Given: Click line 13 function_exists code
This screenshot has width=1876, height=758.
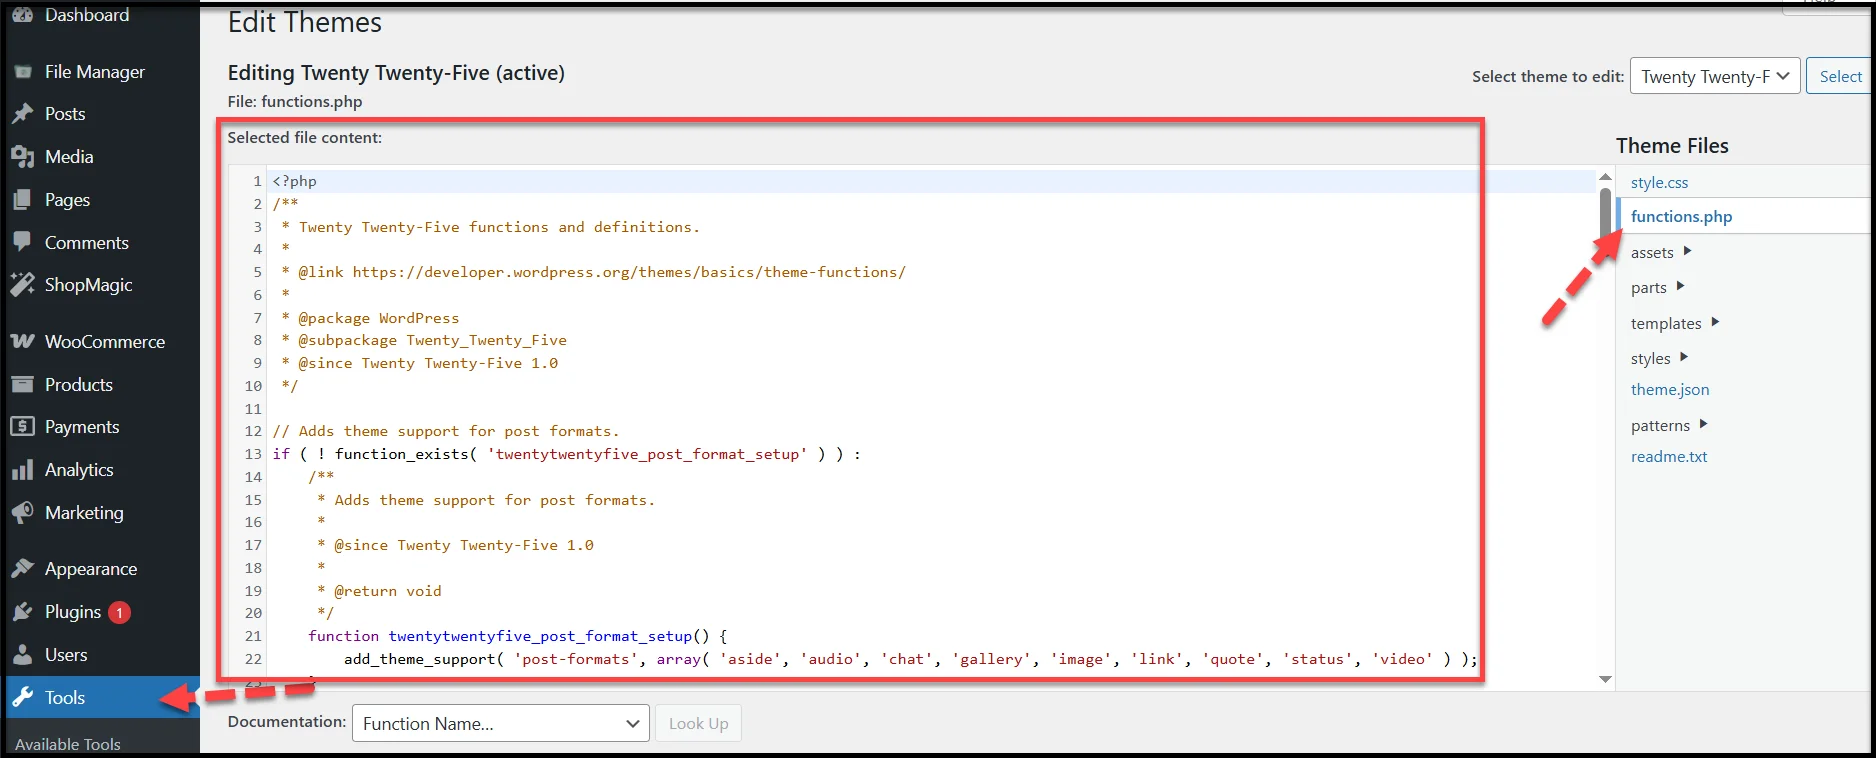Looking at the screenshot, I should pos(566,454).
